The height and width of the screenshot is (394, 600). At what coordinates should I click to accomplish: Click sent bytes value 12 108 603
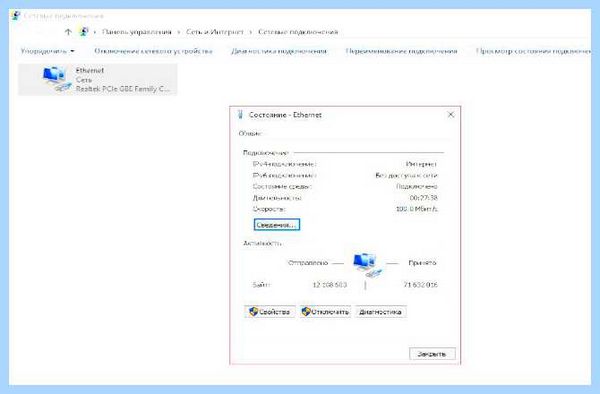(330, 285)
